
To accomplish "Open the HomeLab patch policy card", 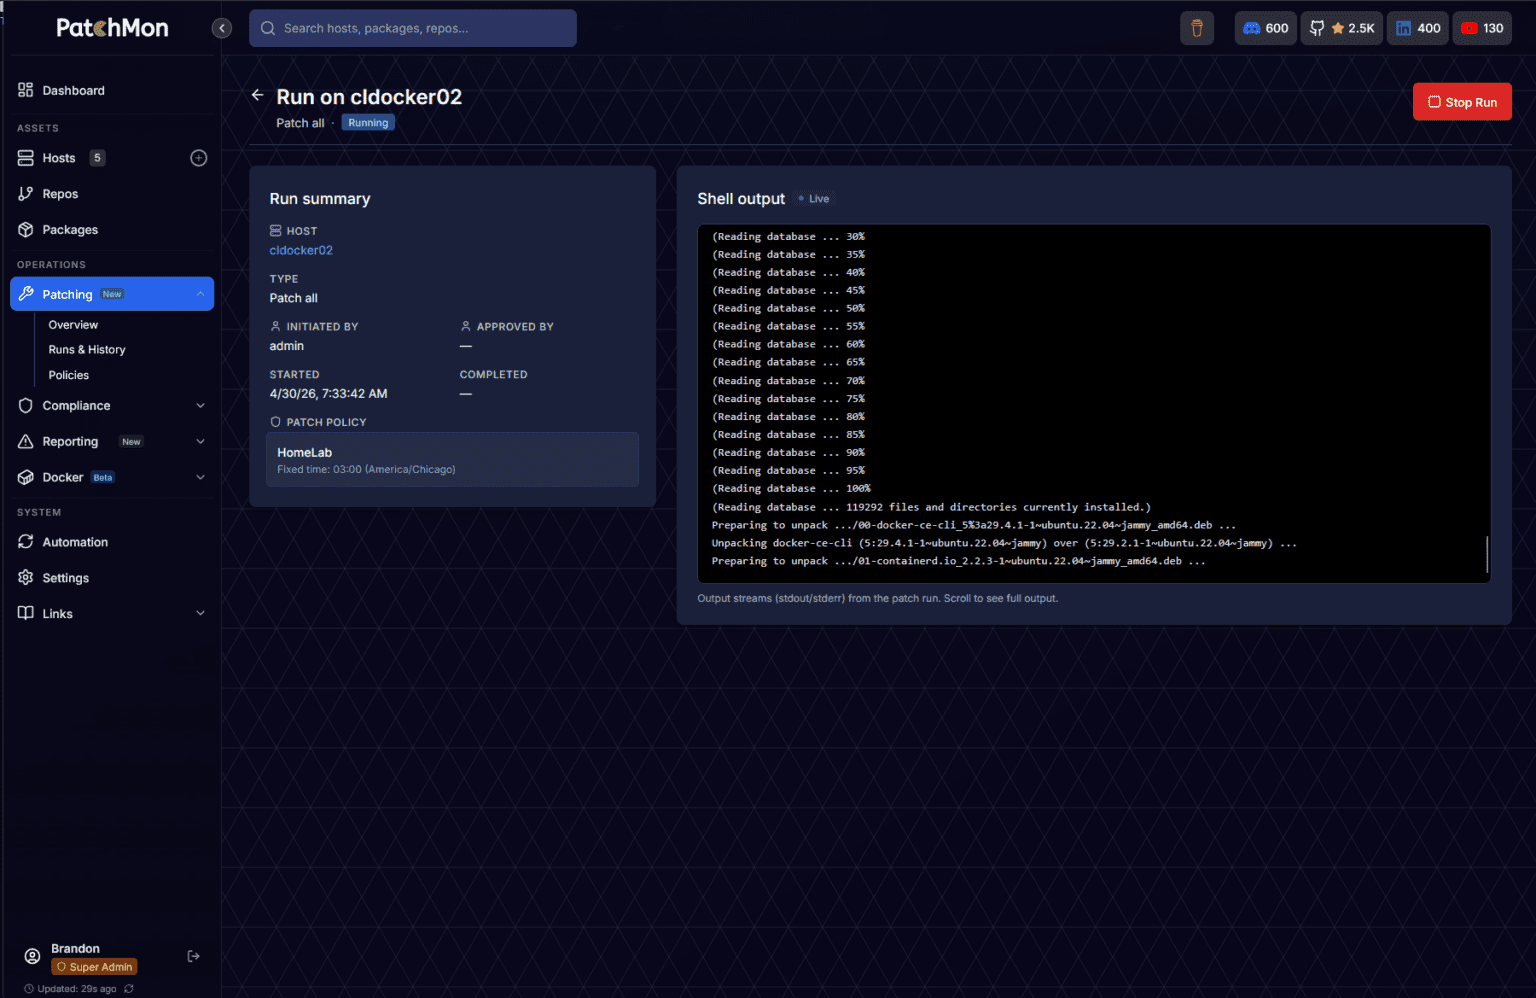I will coord(452,460).
